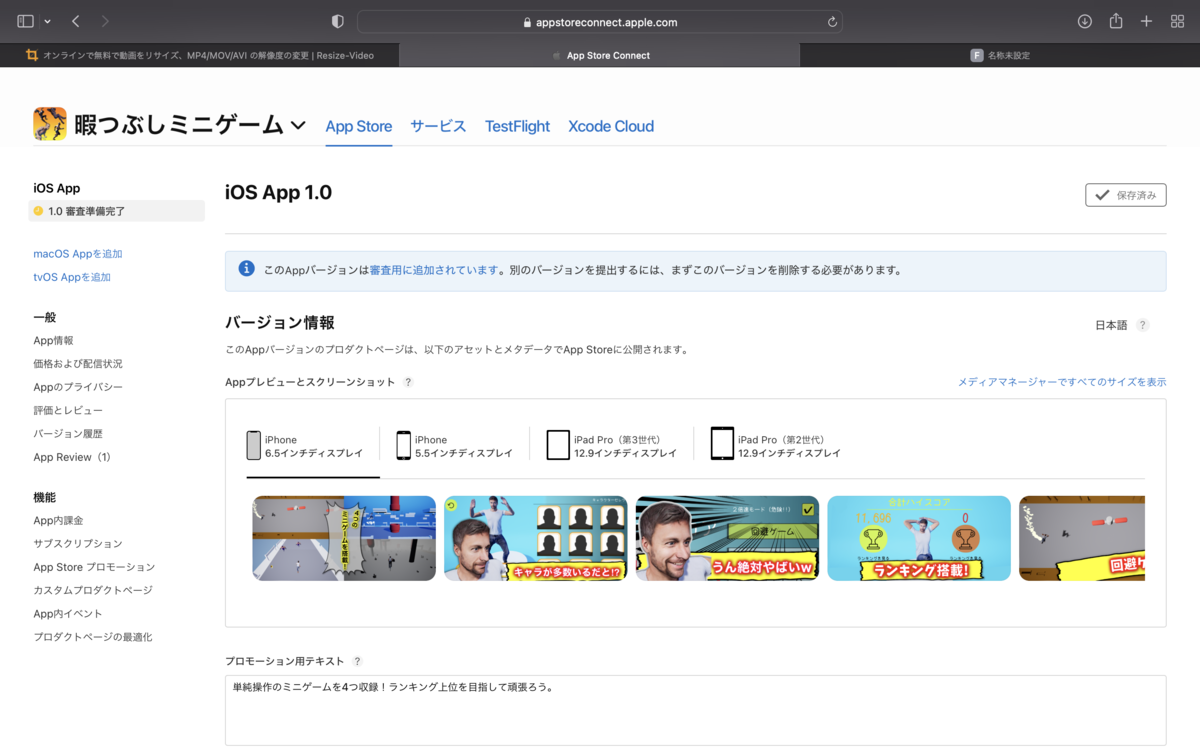Open the privacy report shield icon
Viewport: 1200px width, 750px height.
pyautogui.click(x=338, y=21)
